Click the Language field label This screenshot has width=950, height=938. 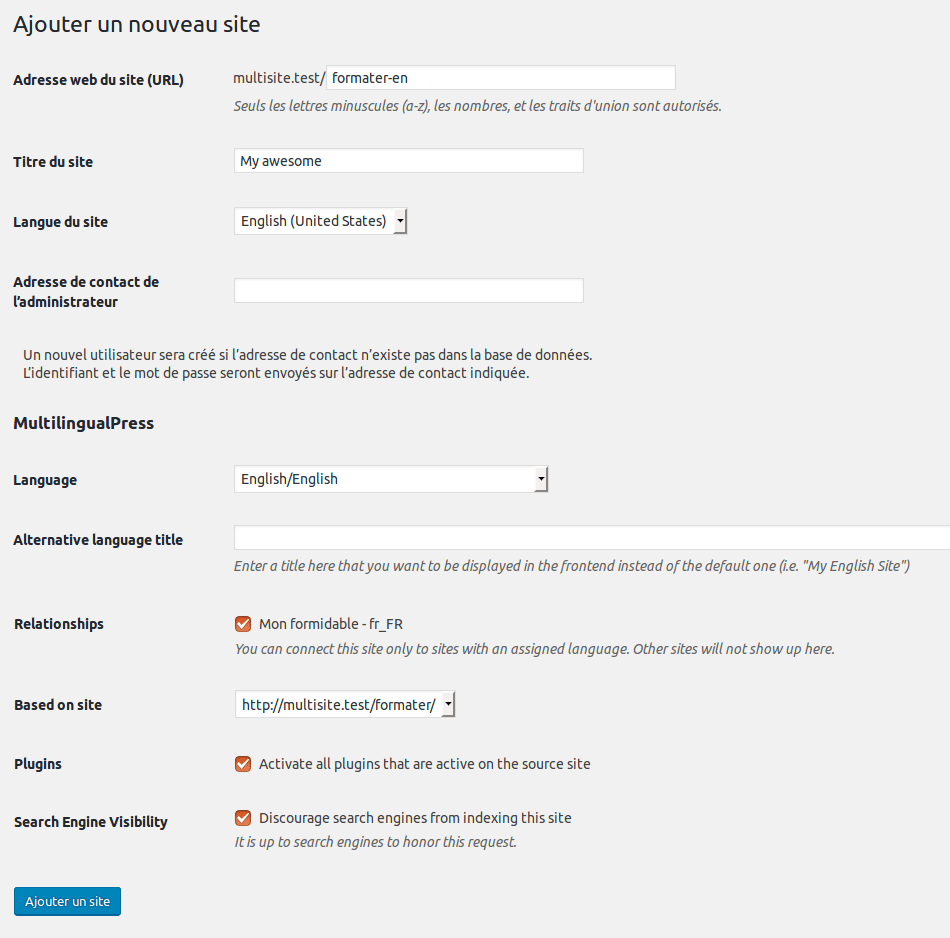[45, 480]
